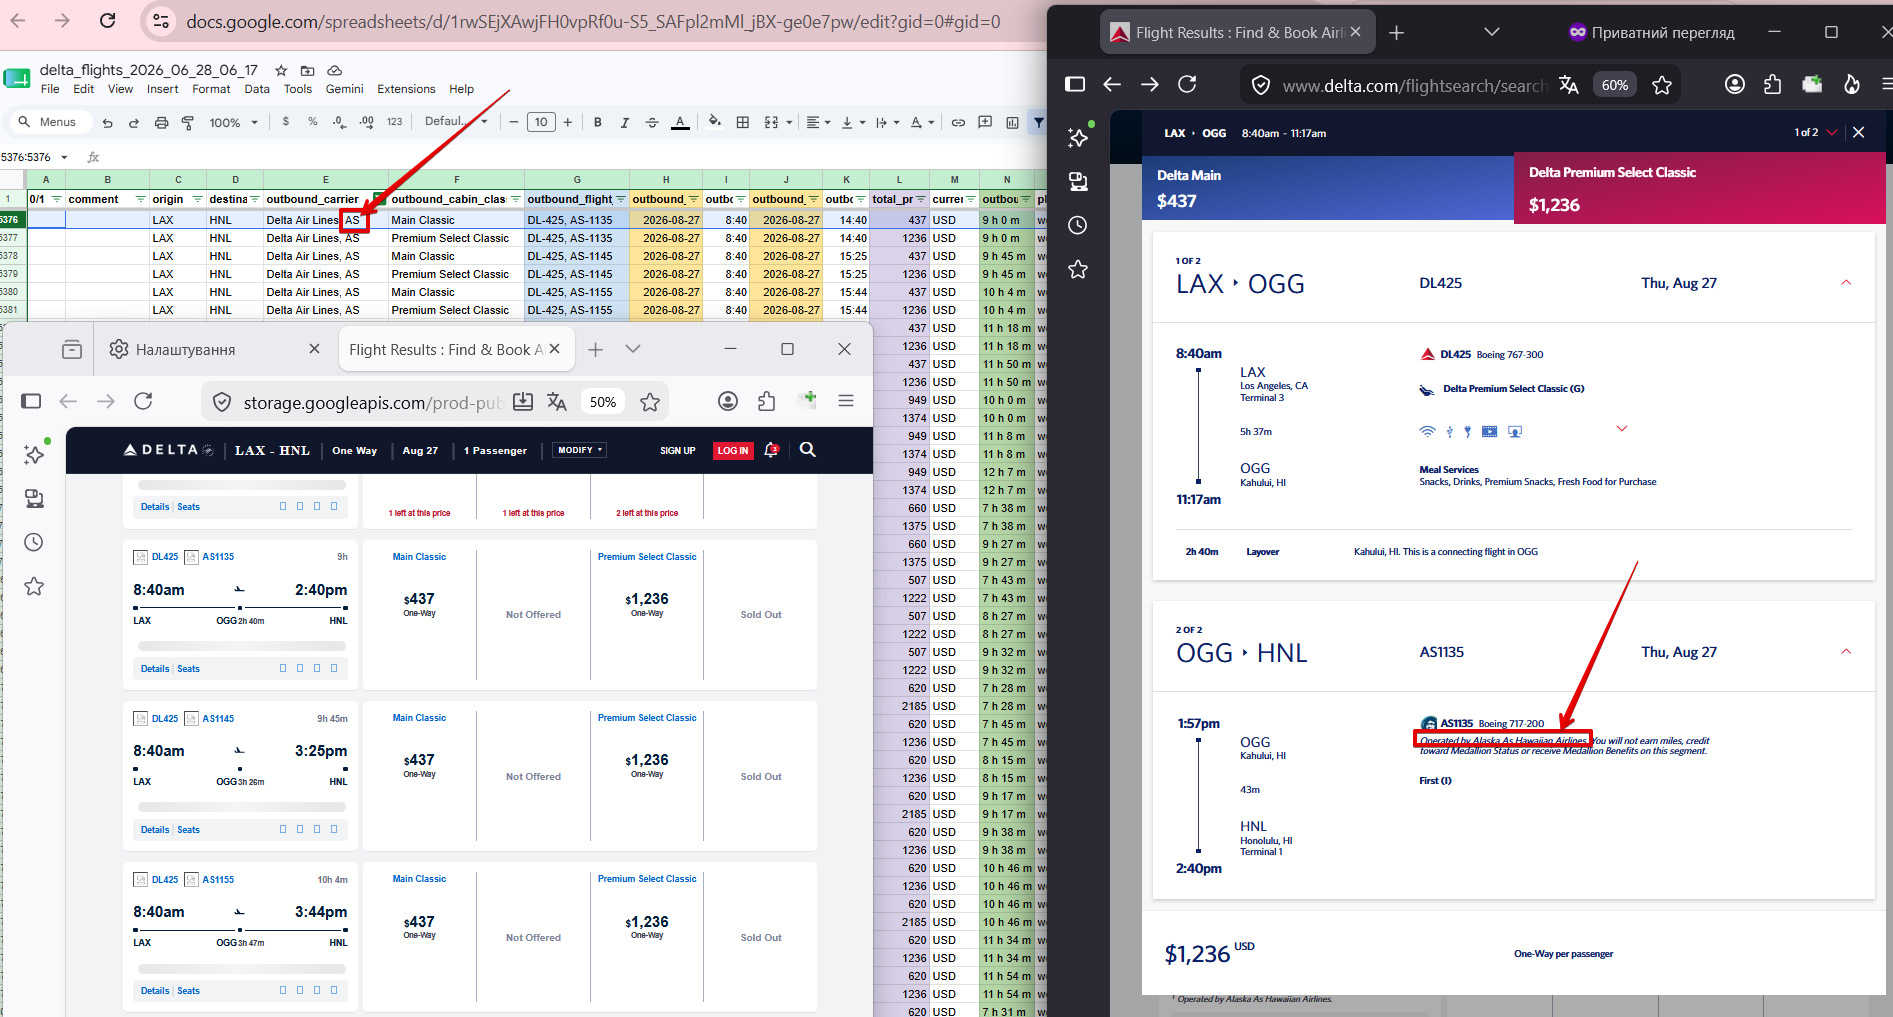Image resolution: width=1893 pixels, height=1017 pixels.
Task: Insert a link using the Sheets toolbar
Action: (958, 122)
